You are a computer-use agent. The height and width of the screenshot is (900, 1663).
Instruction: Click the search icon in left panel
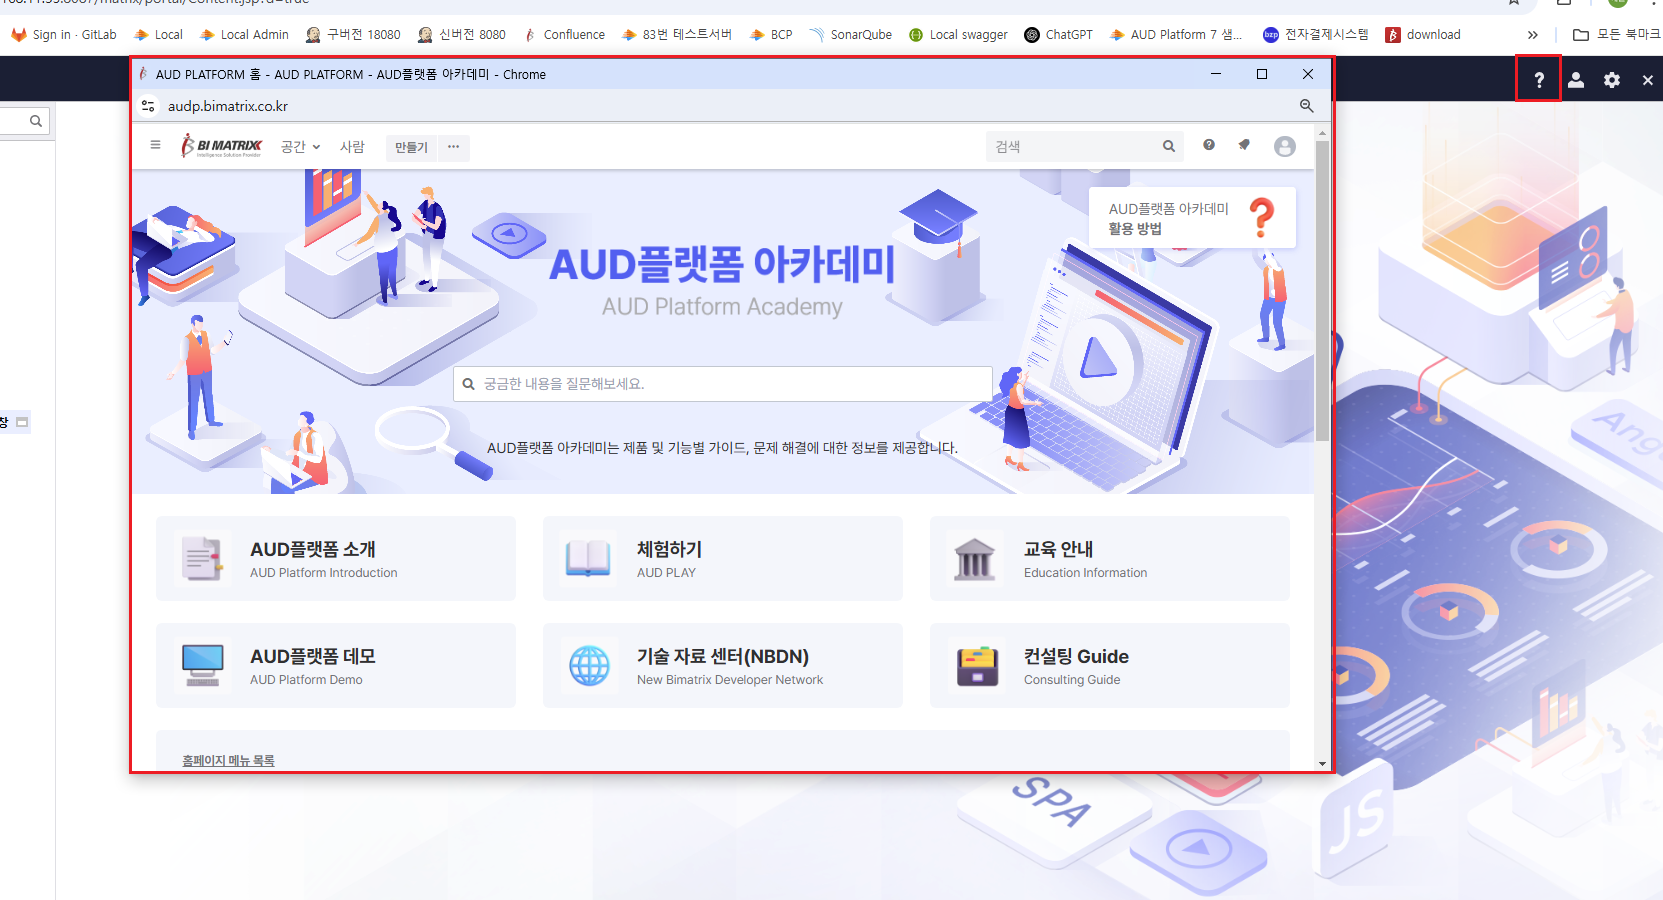pyautogui.click(x=36, y=121)
